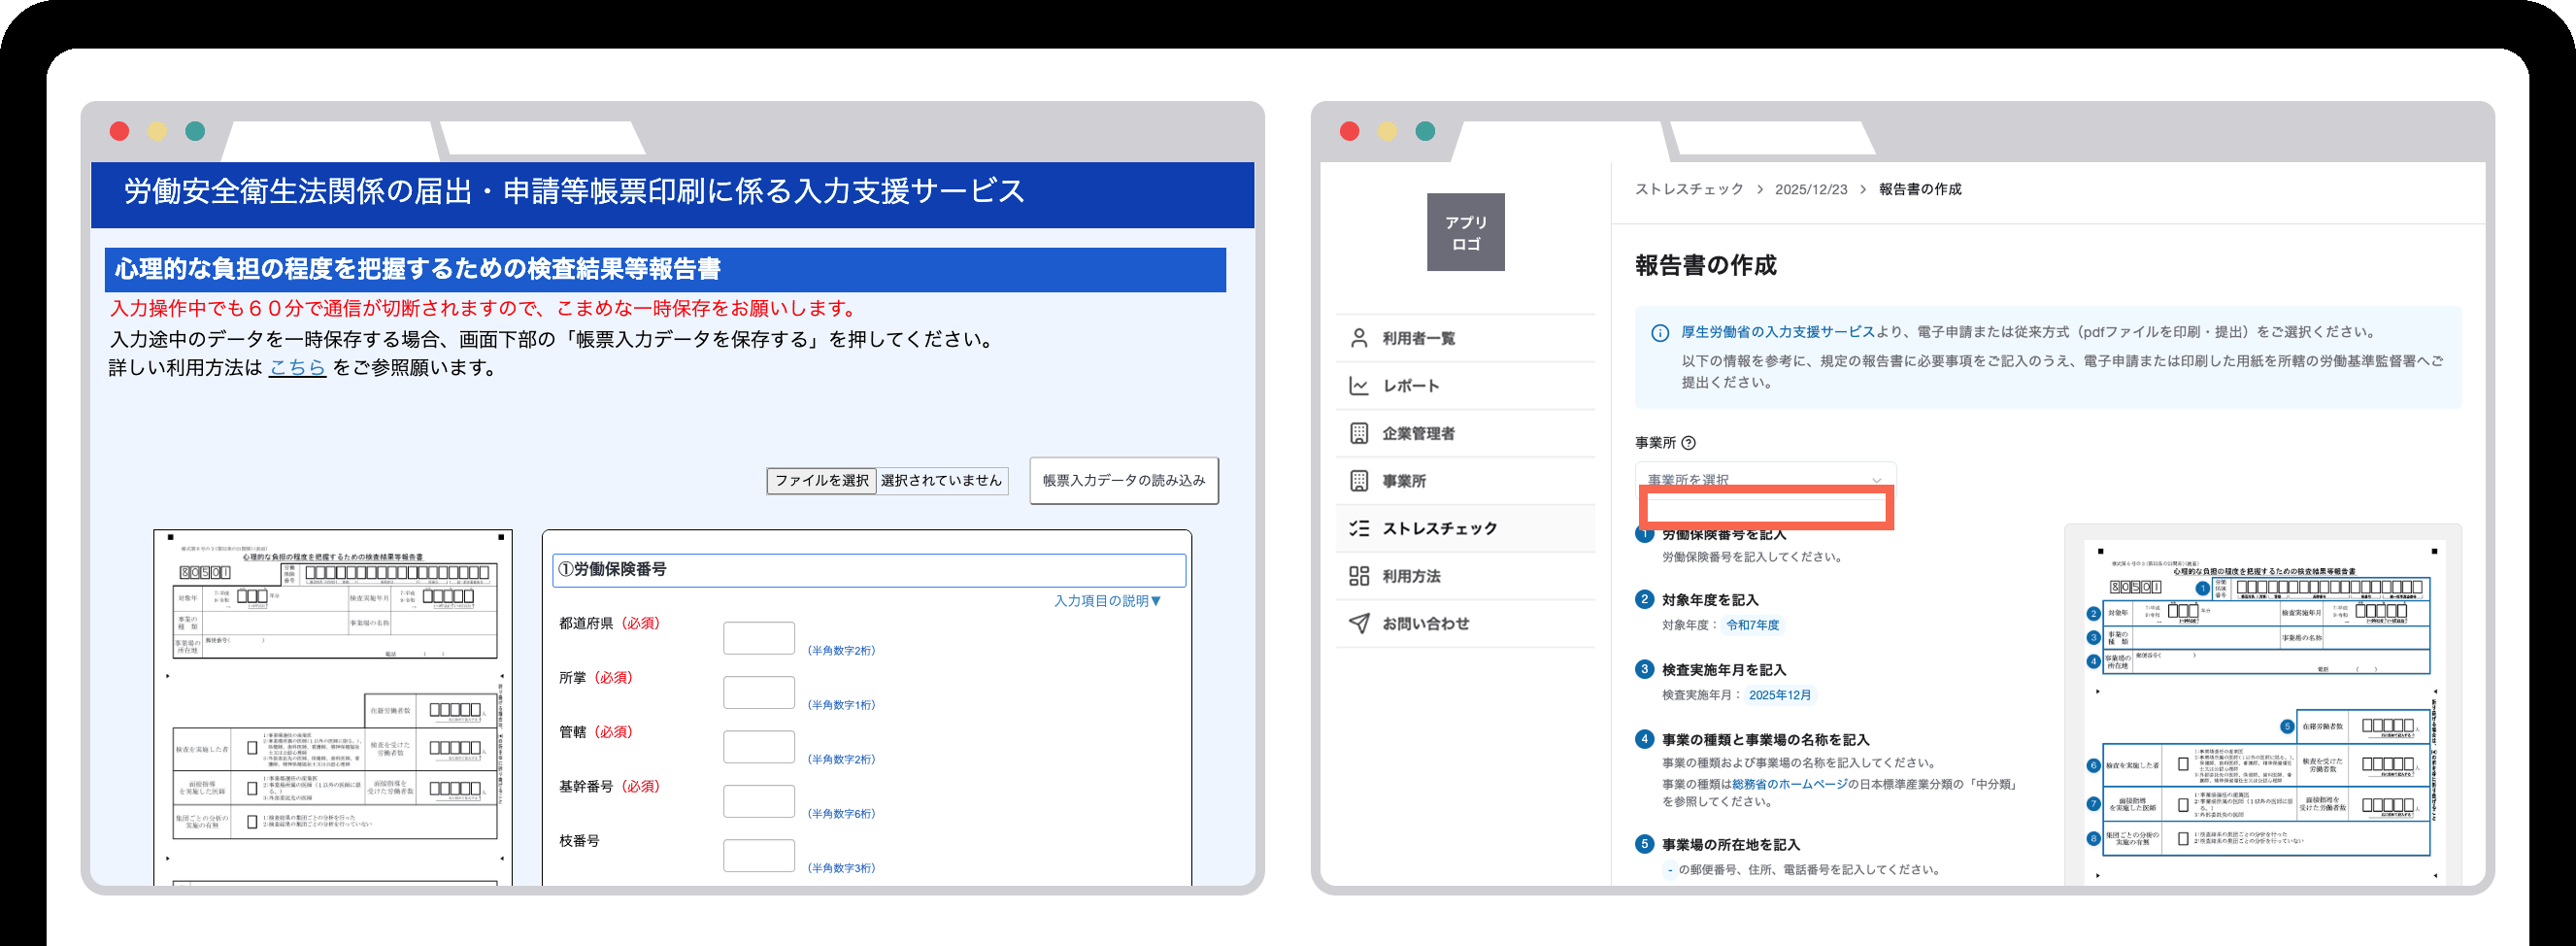Click ストレスチェック breadcrumb link
Screen dimensions: 2576x946
(x=1688, y=189)
